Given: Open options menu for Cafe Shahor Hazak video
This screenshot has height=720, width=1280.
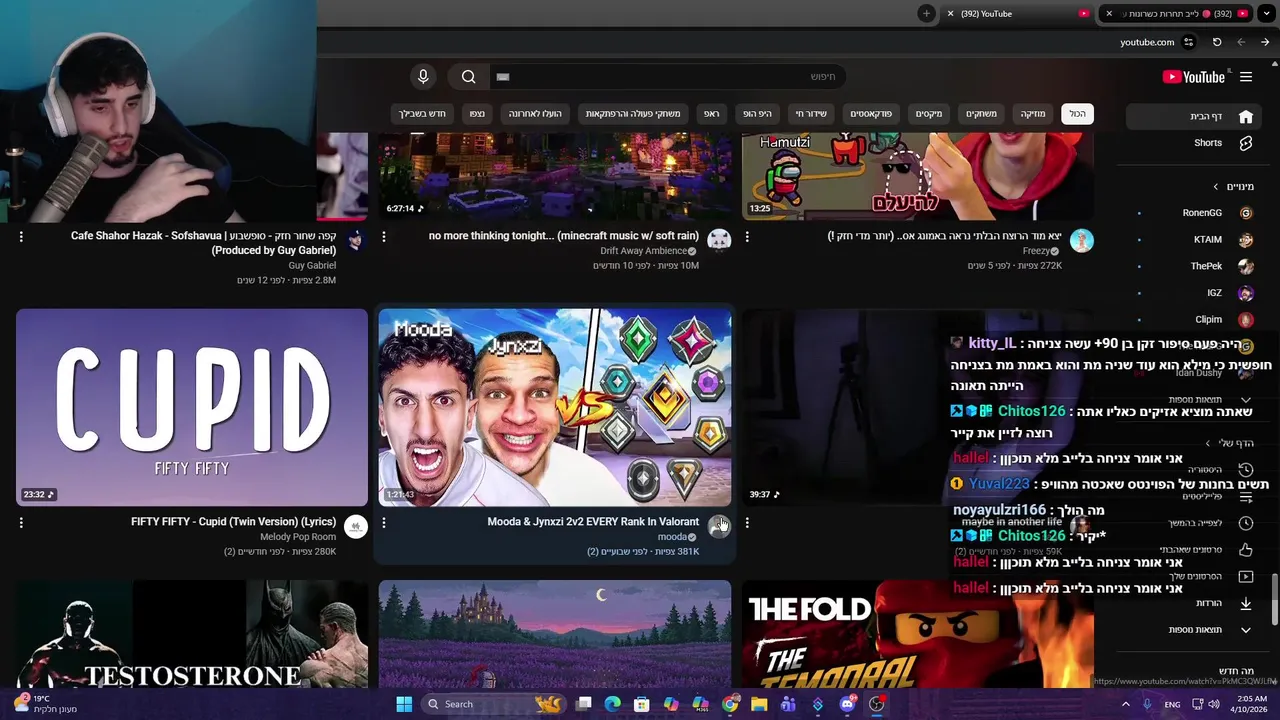Looking at the screenshot, I should pyautogui.click(x=21, y=237).
